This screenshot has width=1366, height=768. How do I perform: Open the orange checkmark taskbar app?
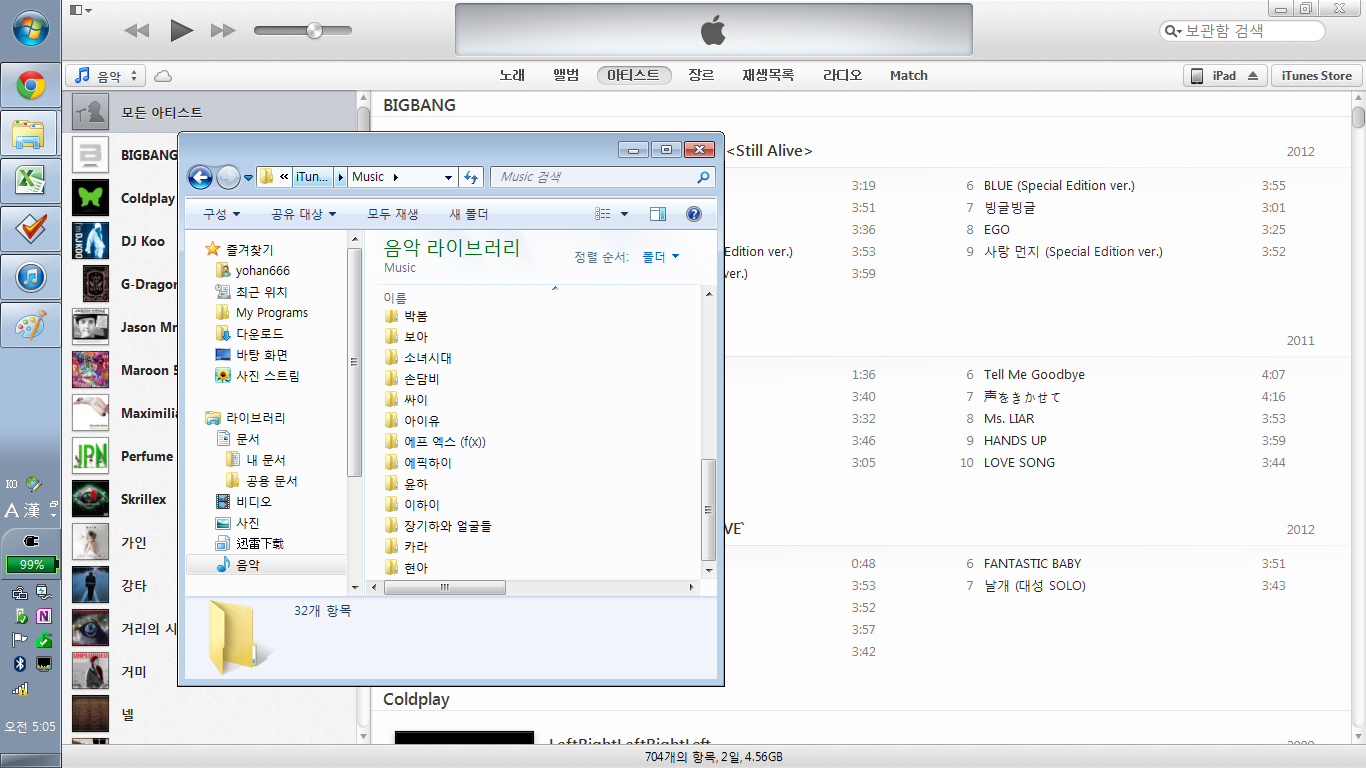point(30,230)
